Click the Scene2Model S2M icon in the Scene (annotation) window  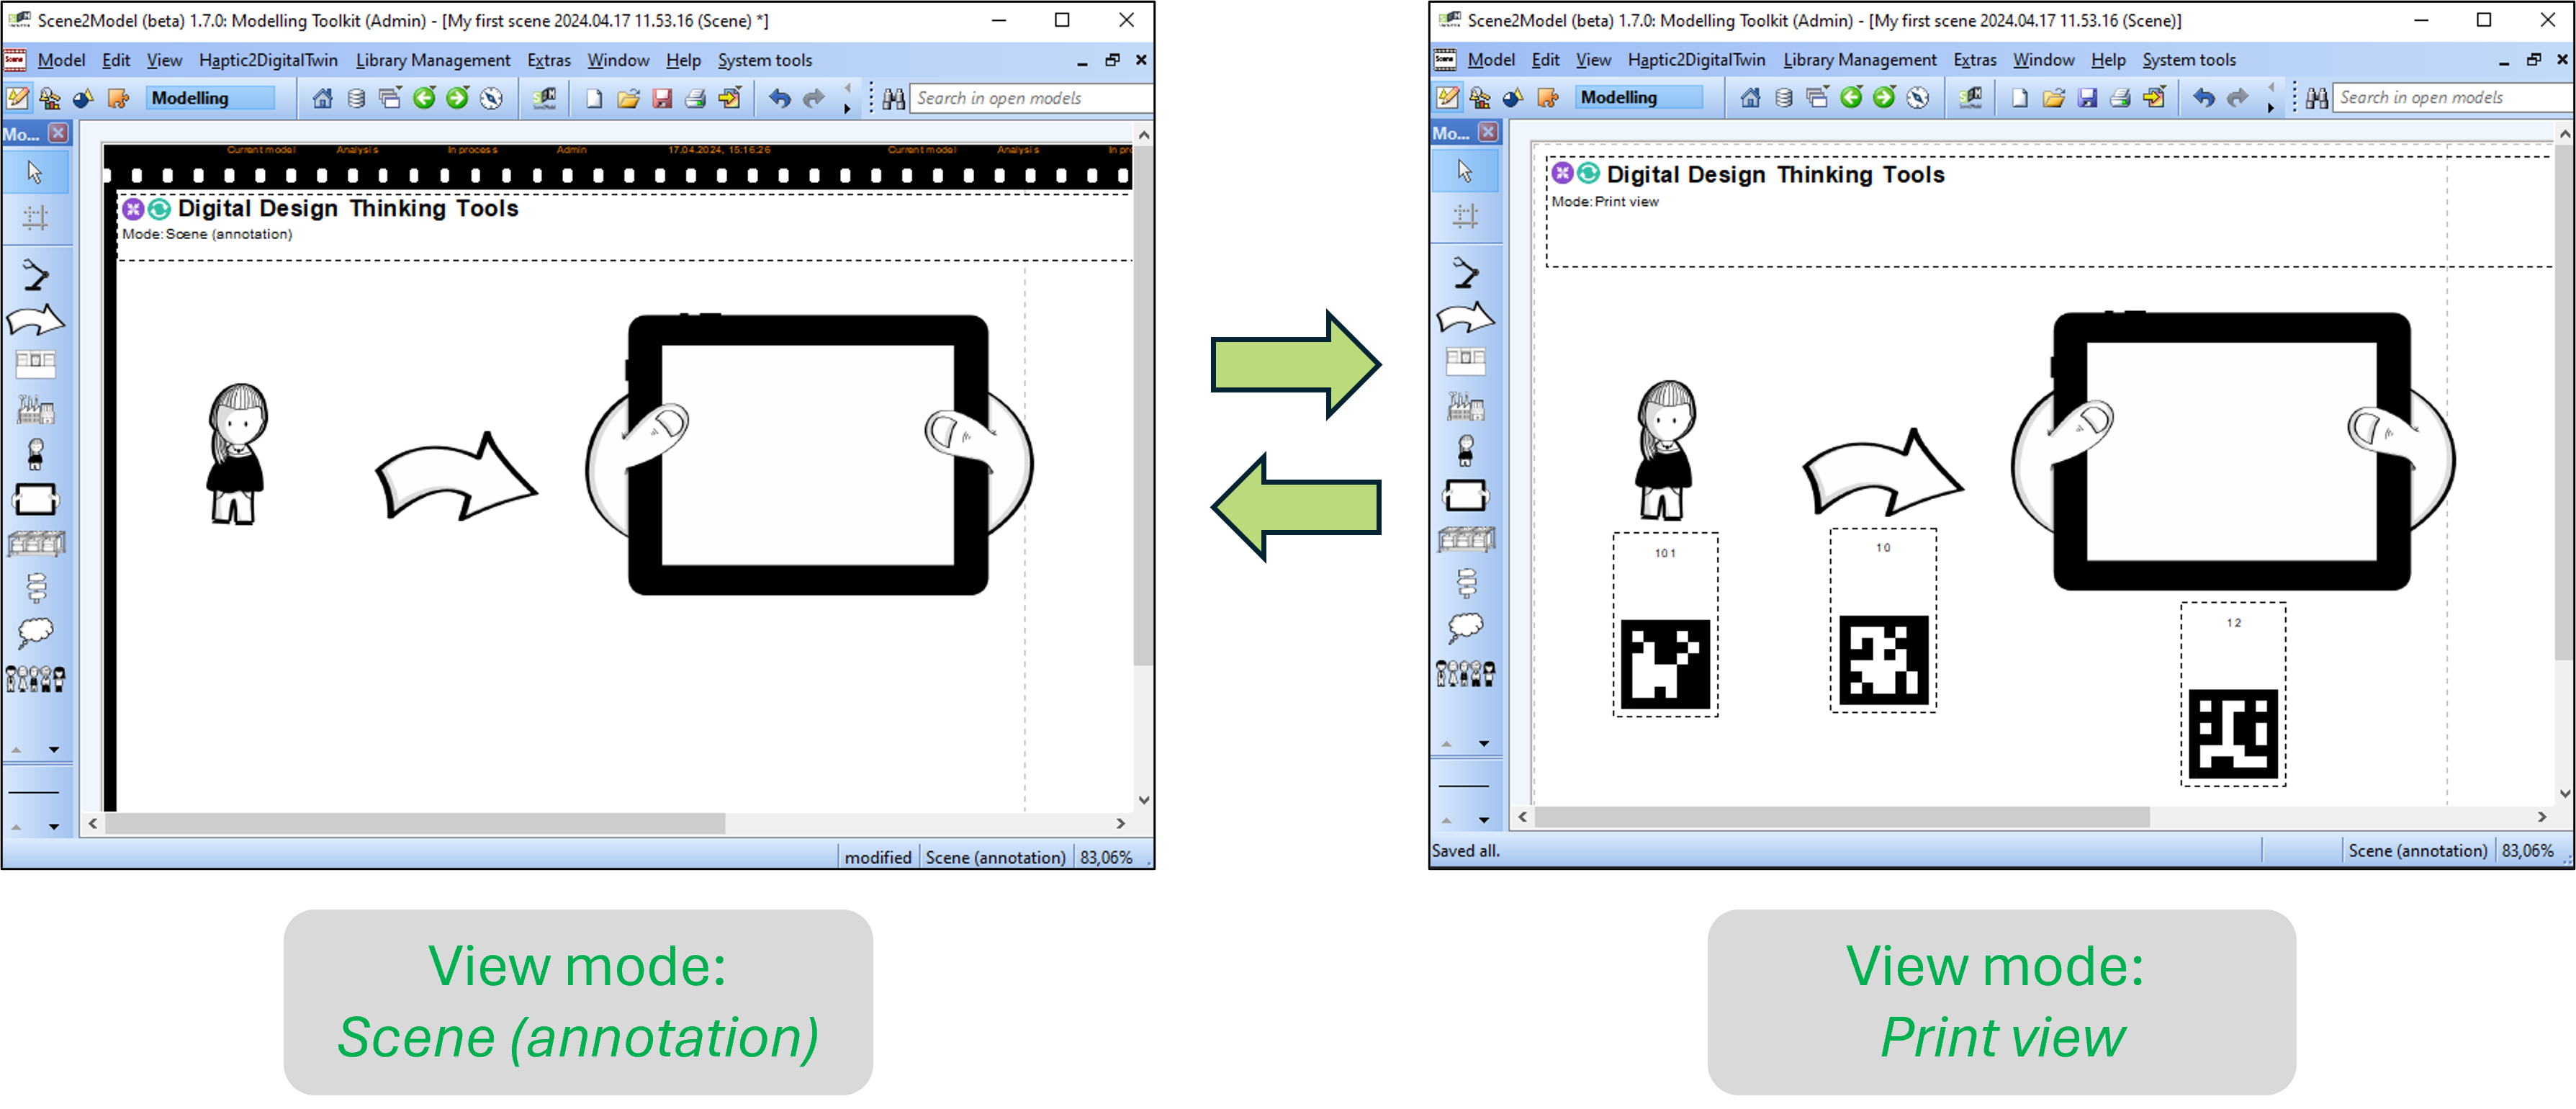point(544,98)
